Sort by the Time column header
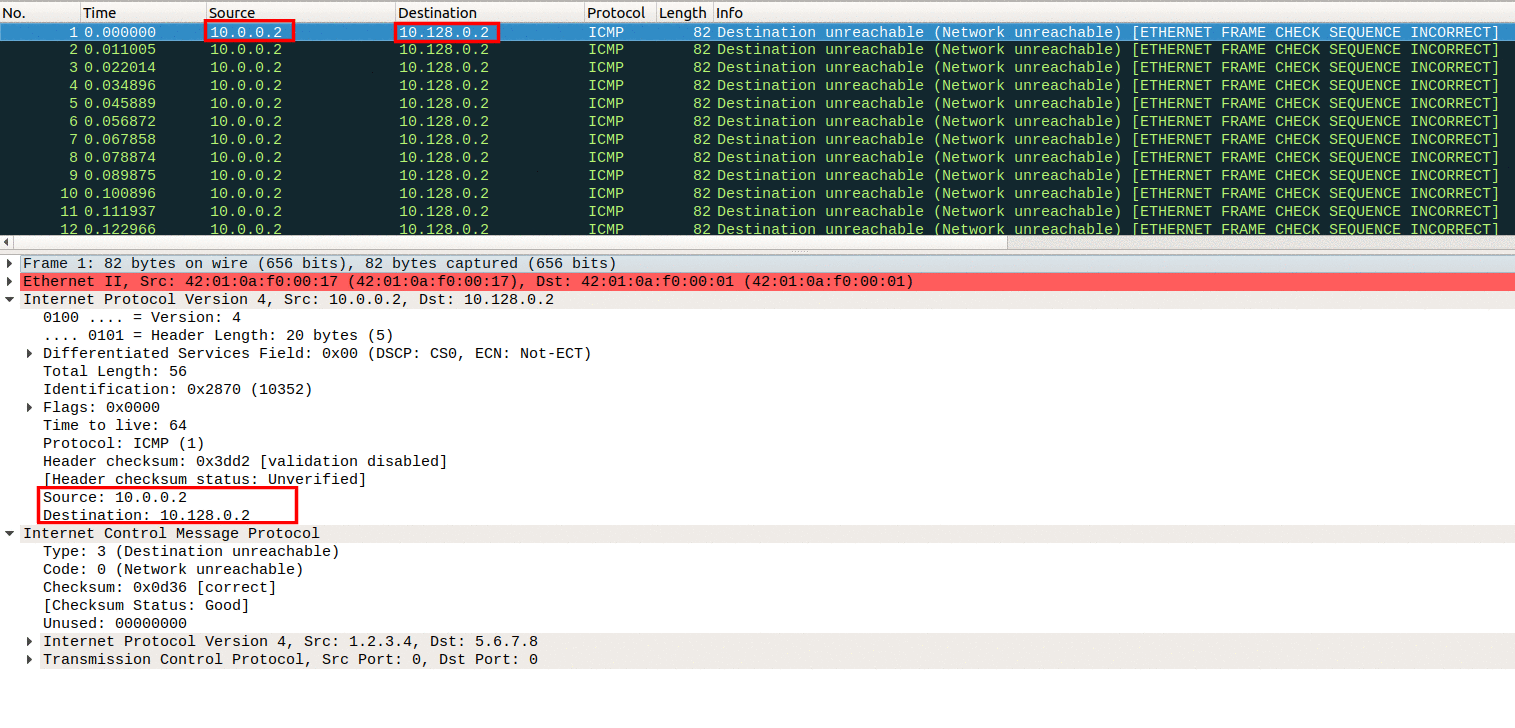 coord(143,13)
